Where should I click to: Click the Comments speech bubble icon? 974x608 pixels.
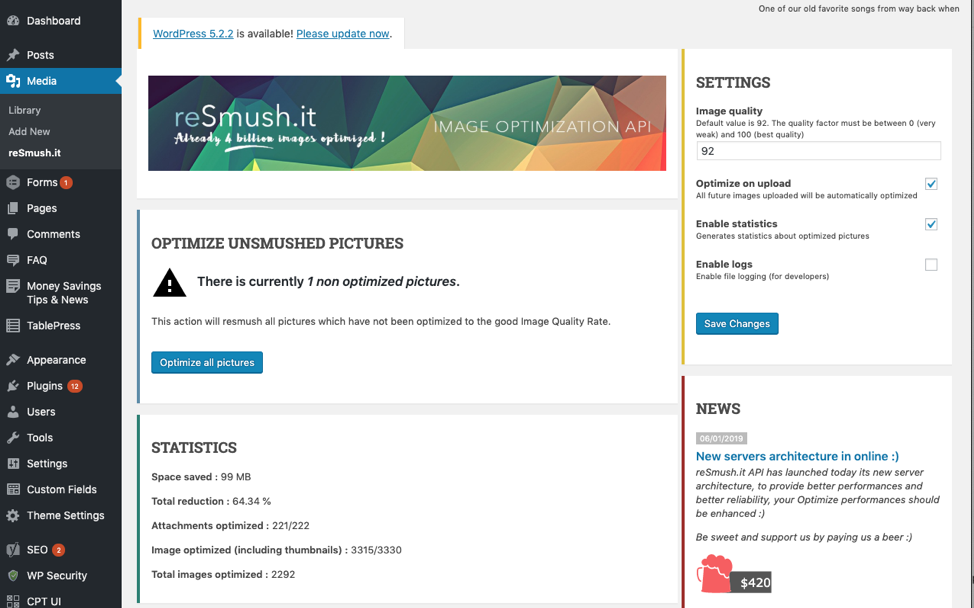coord(13,234)
